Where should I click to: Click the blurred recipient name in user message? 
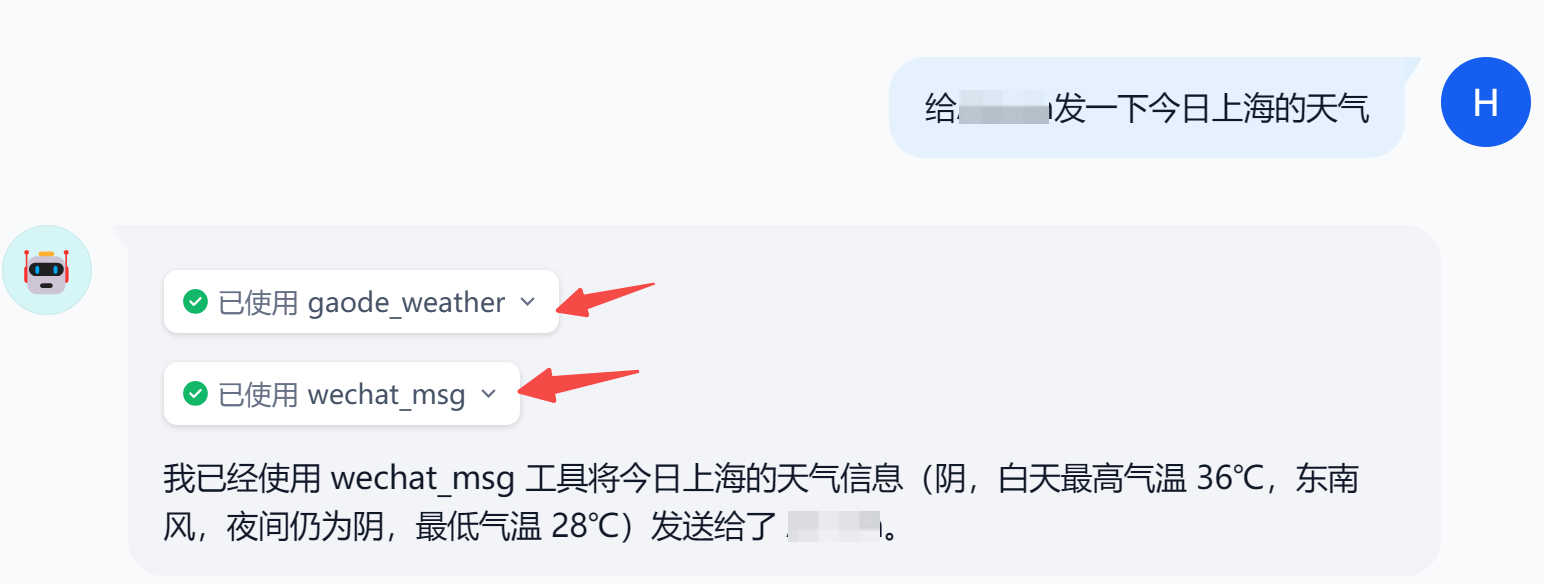(x=1003, y=109)
